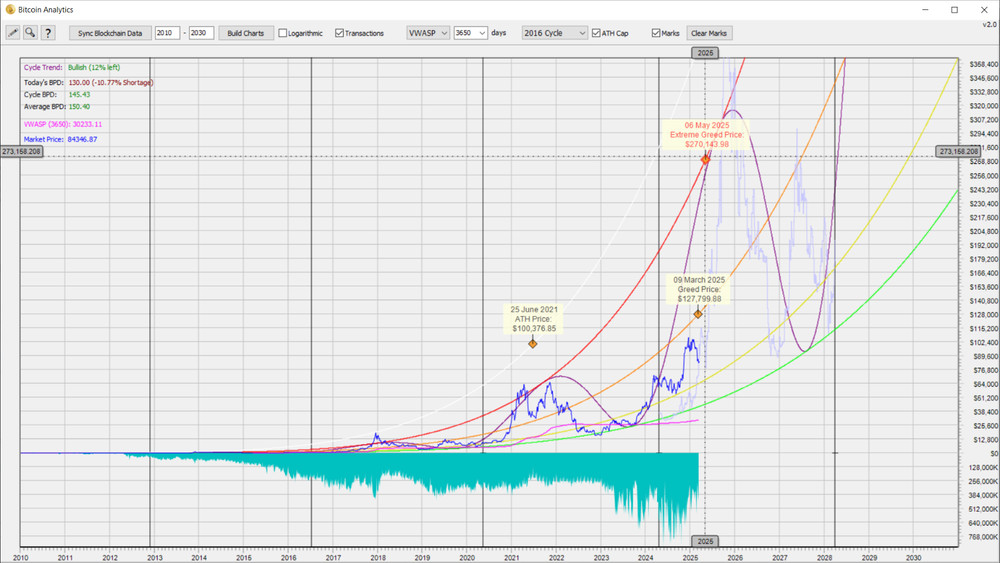The image size is (1000, 563).
Task: Focus the end year 2030 field
Action: click(x=201, y=33)
